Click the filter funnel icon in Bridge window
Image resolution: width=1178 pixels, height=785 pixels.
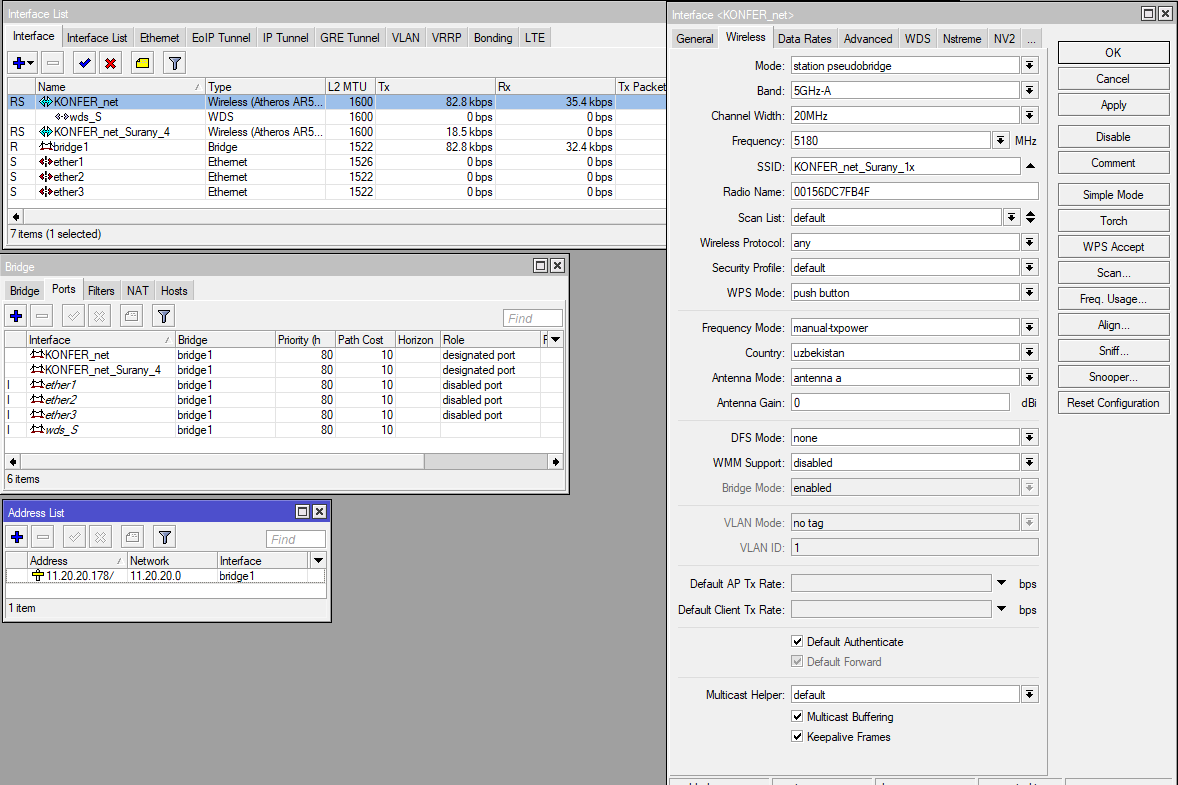coord(164,316)
